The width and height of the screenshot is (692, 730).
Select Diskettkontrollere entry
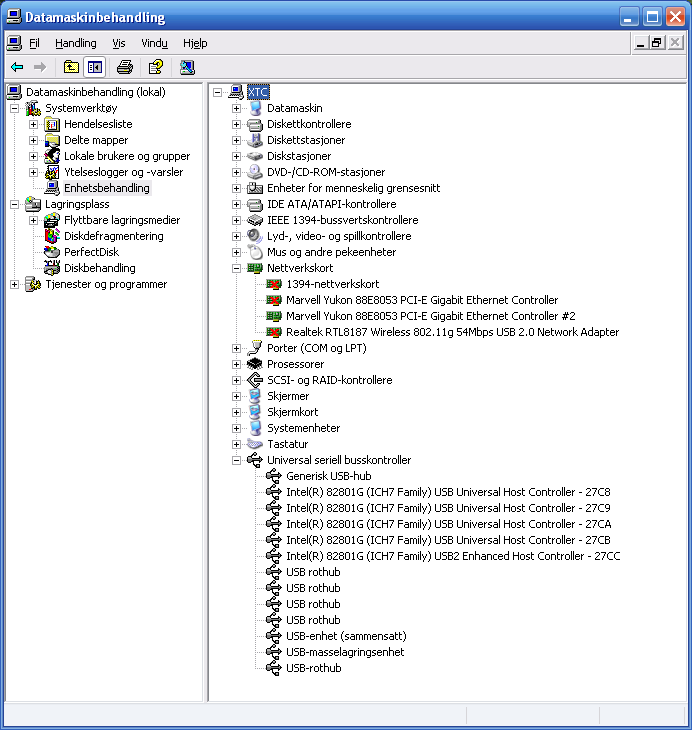coord(309,124)
